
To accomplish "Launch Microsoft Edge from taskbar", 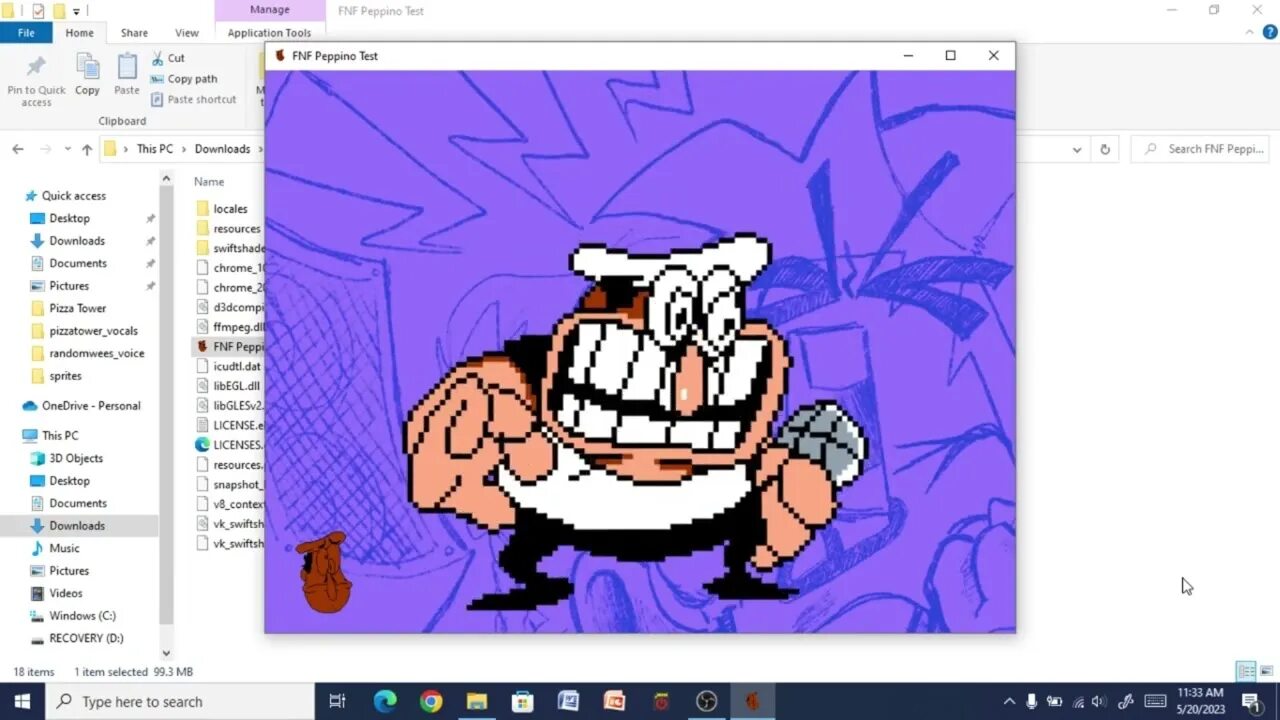I will coord(385,701).
